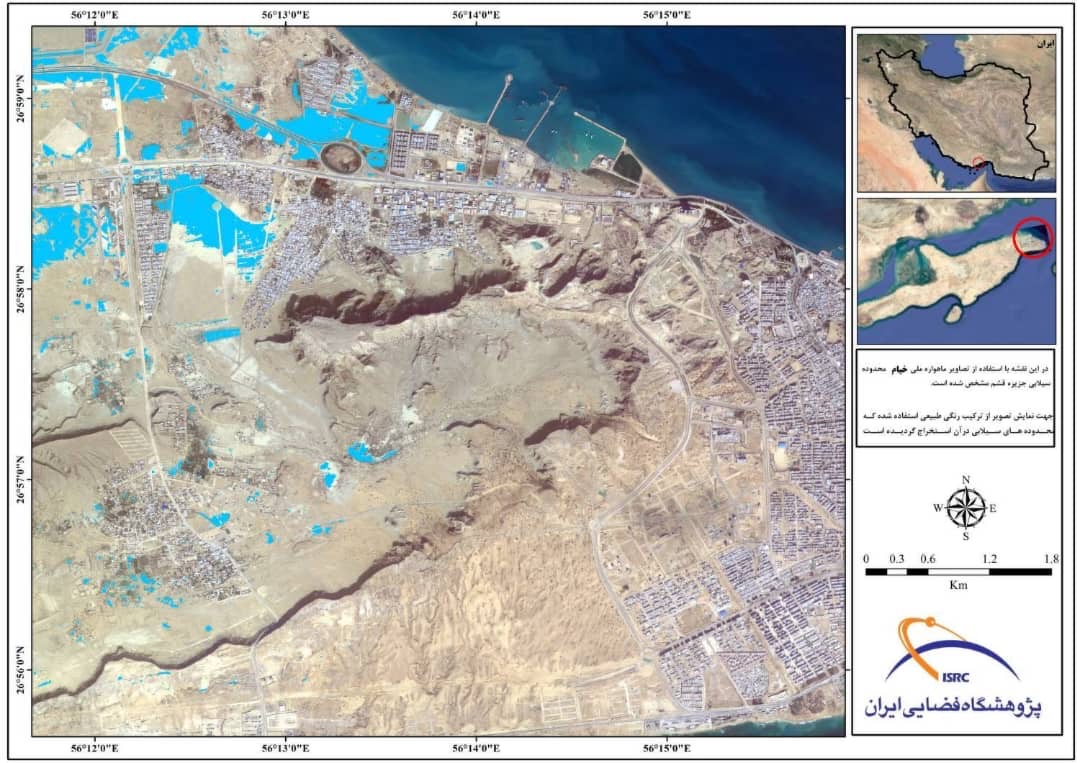Click the Persian organization name beneath the ISRC logo
The image size is (1080, 763).
pos(955,706)
